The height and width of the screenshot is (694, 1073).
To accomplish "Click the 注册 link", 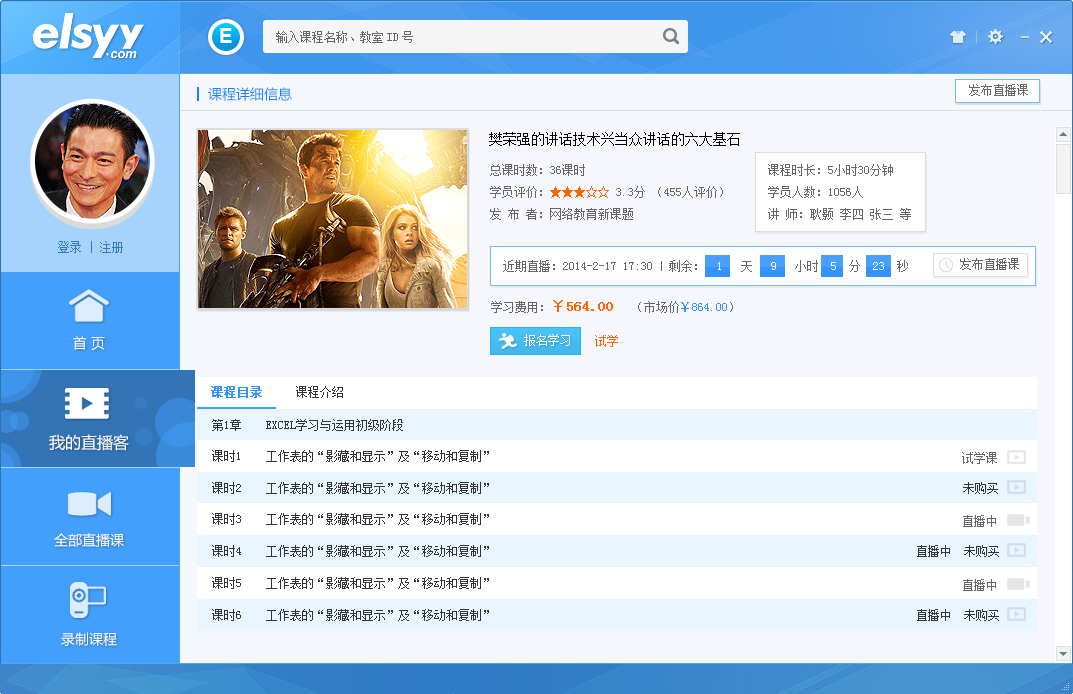I will point(112,247).
